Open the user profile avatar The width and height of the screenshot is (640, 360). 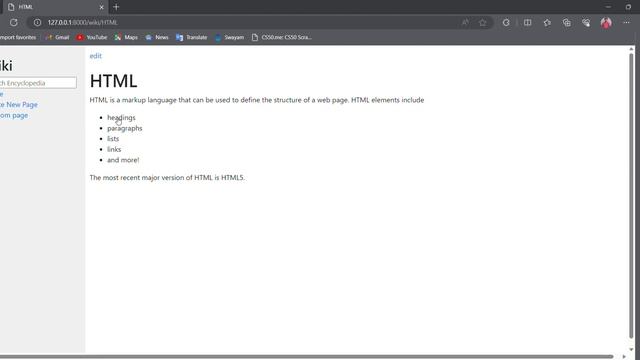(606, 22)
